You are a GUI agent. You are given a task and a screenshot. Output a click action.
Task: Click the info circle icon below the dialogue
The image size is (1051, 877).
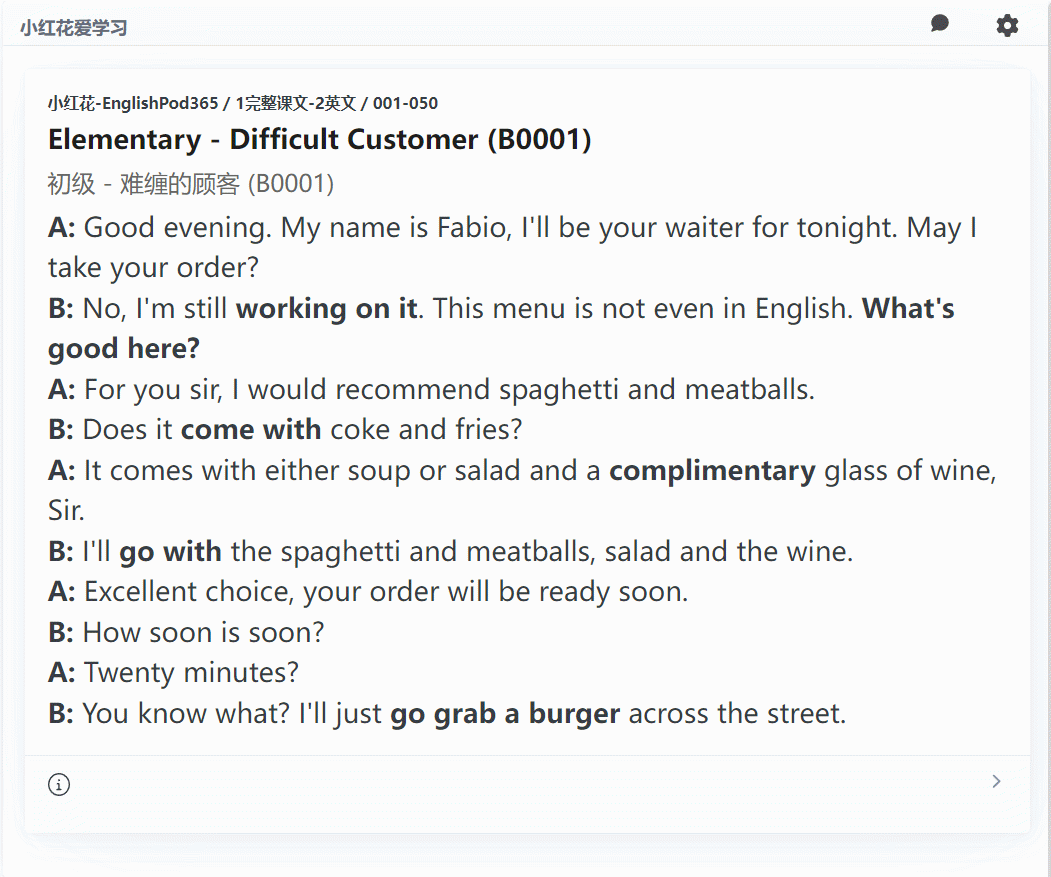[x=59, y=785]
